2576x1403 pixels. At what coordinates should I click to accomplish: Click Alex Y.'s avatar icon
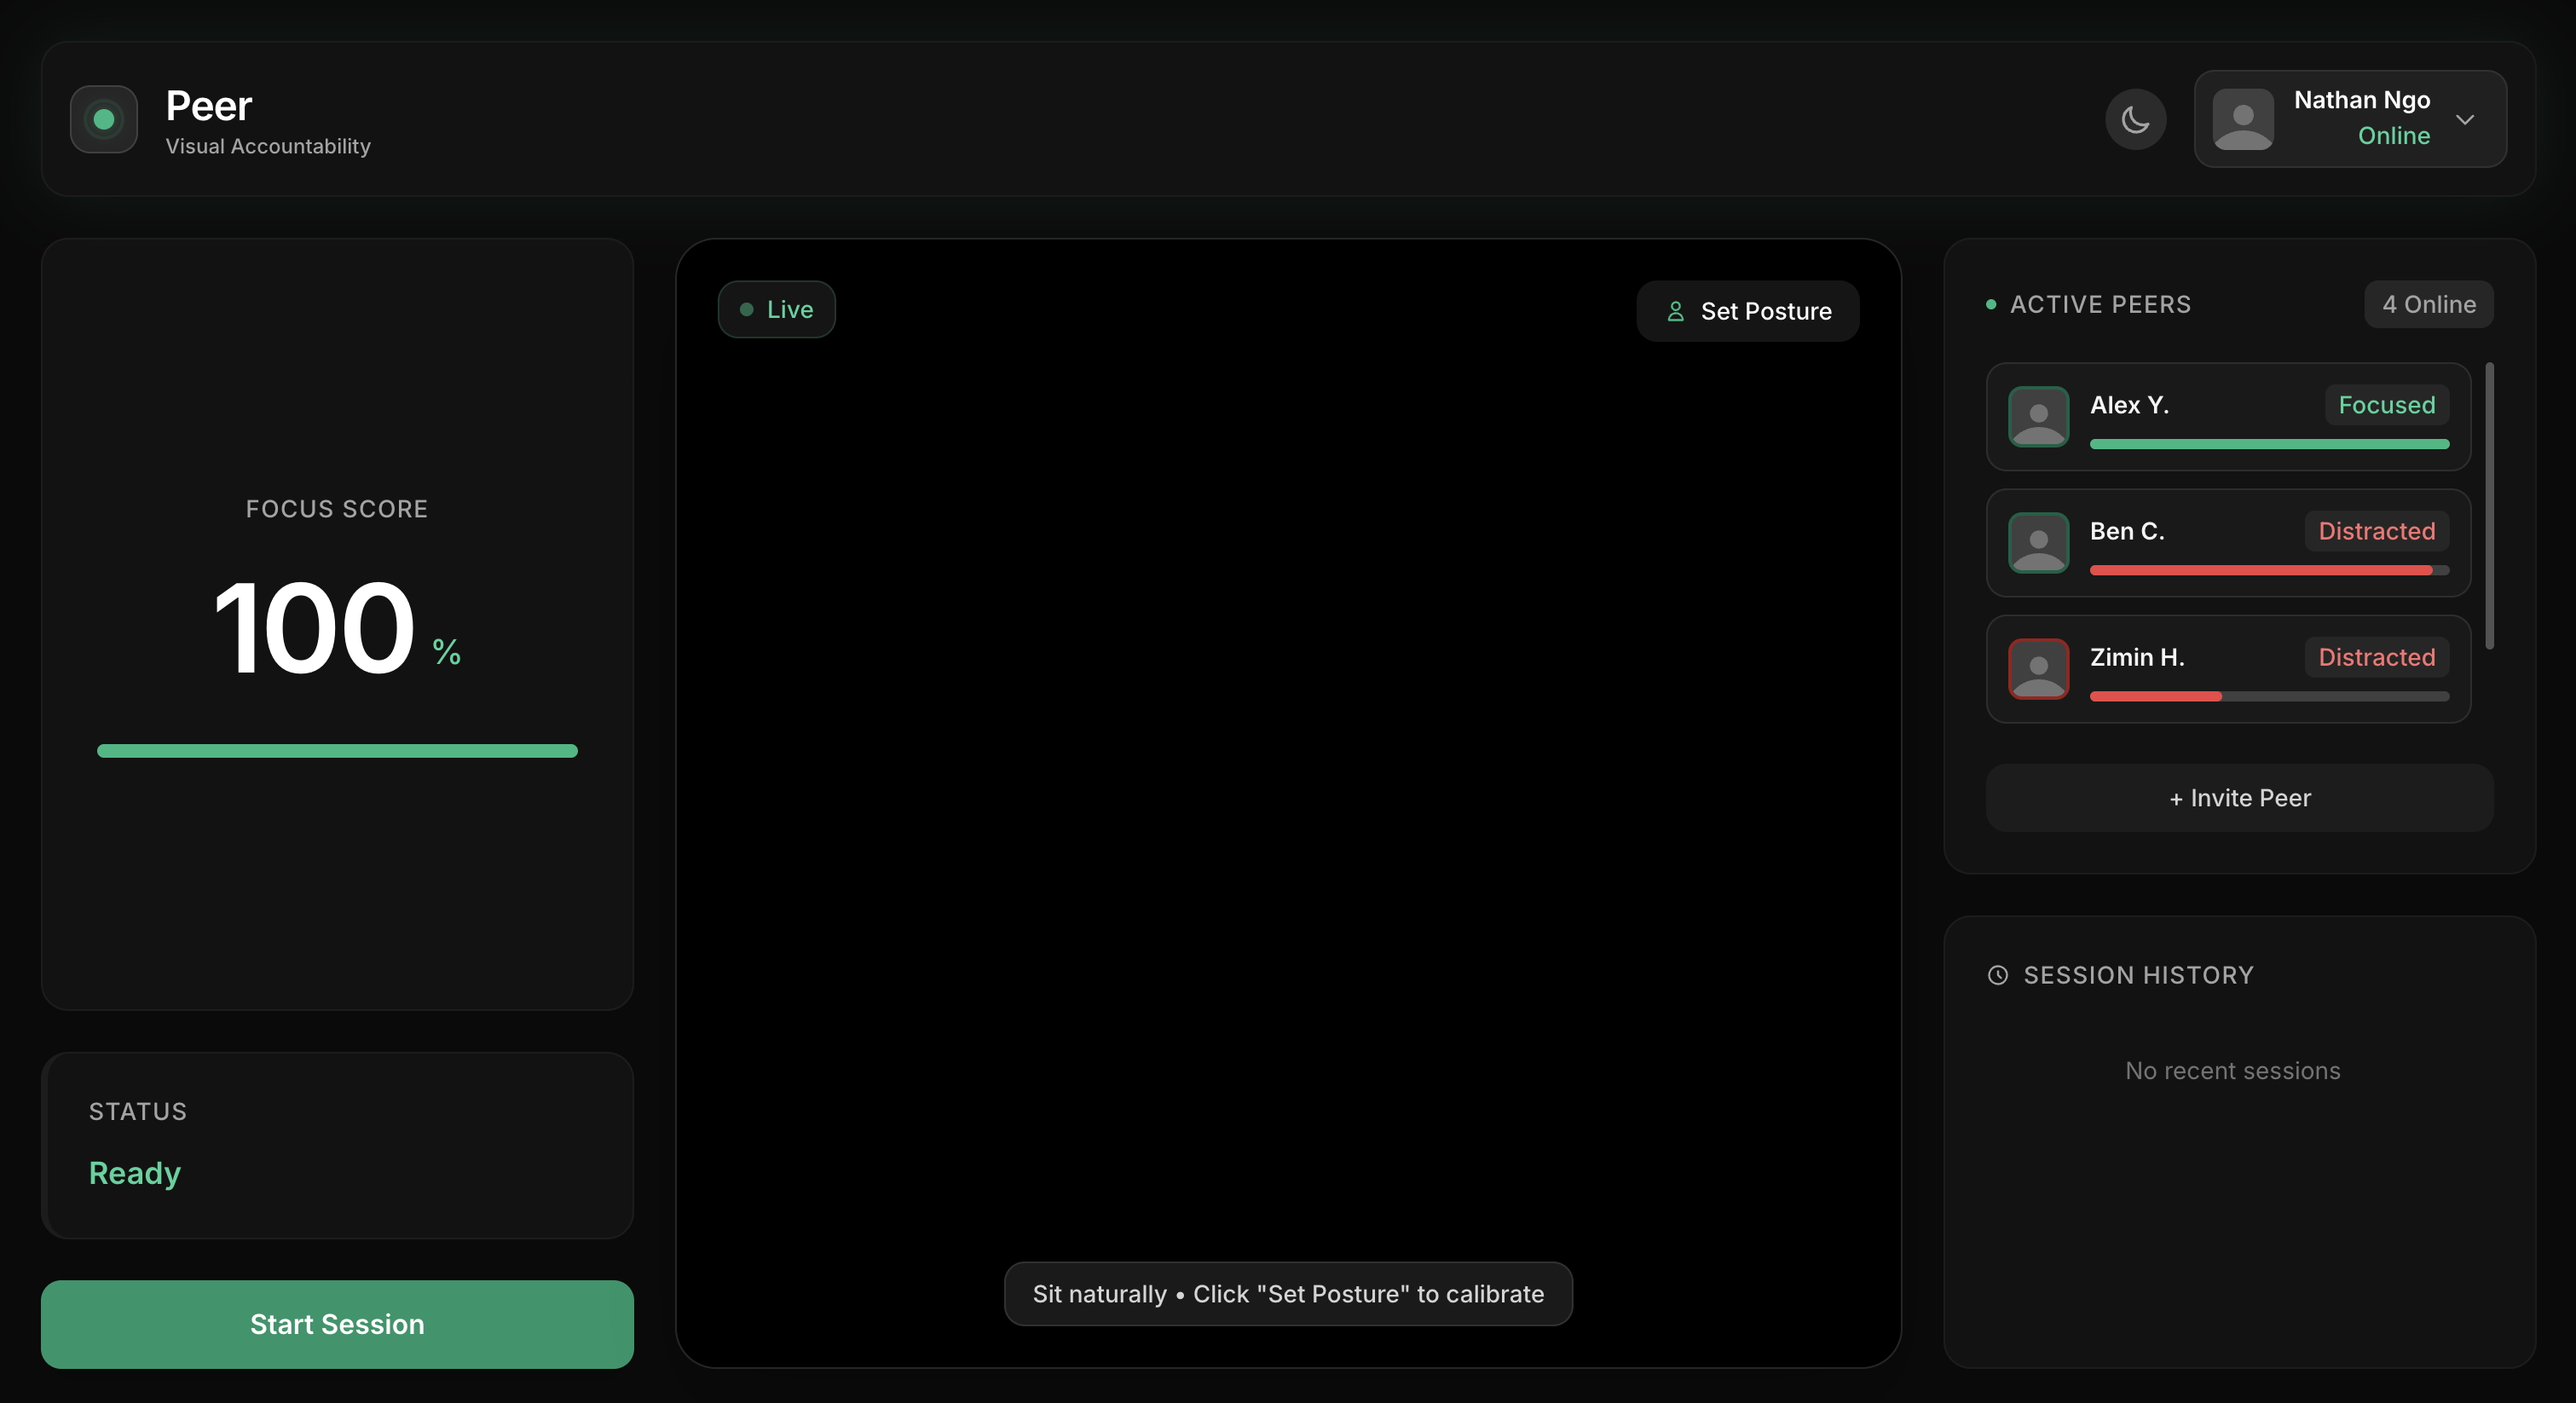(2038, 416)
